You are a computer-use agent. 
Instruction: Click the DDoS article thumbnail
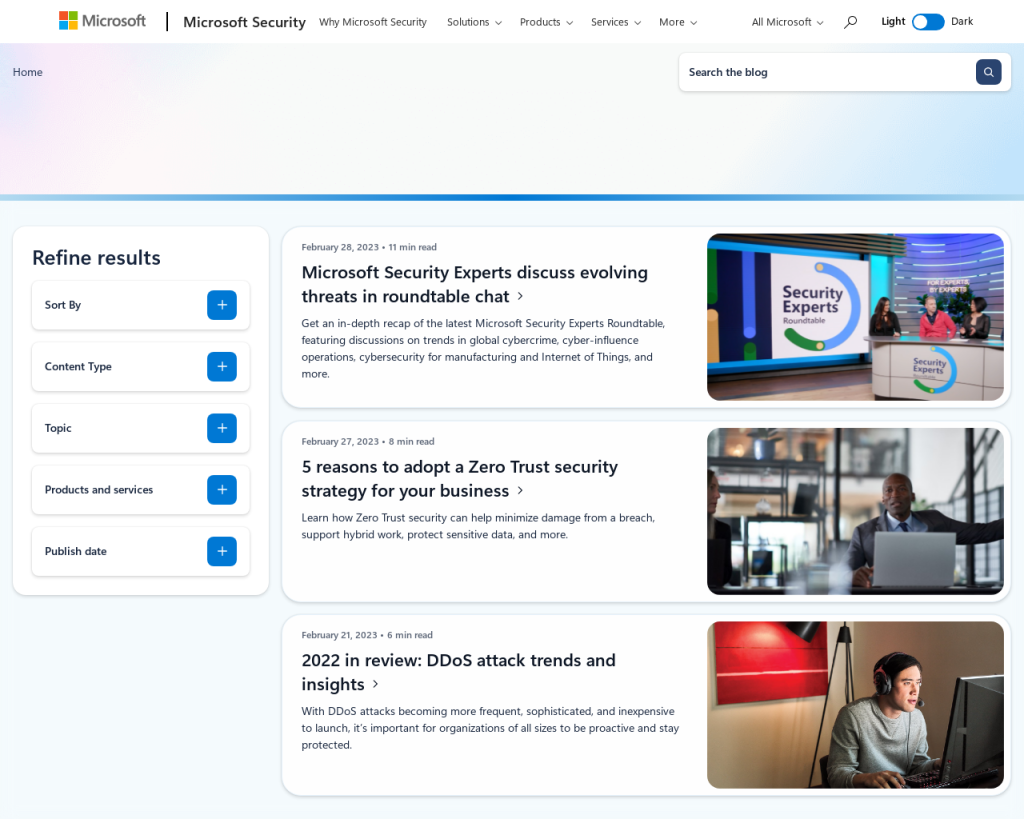point(855,705)
